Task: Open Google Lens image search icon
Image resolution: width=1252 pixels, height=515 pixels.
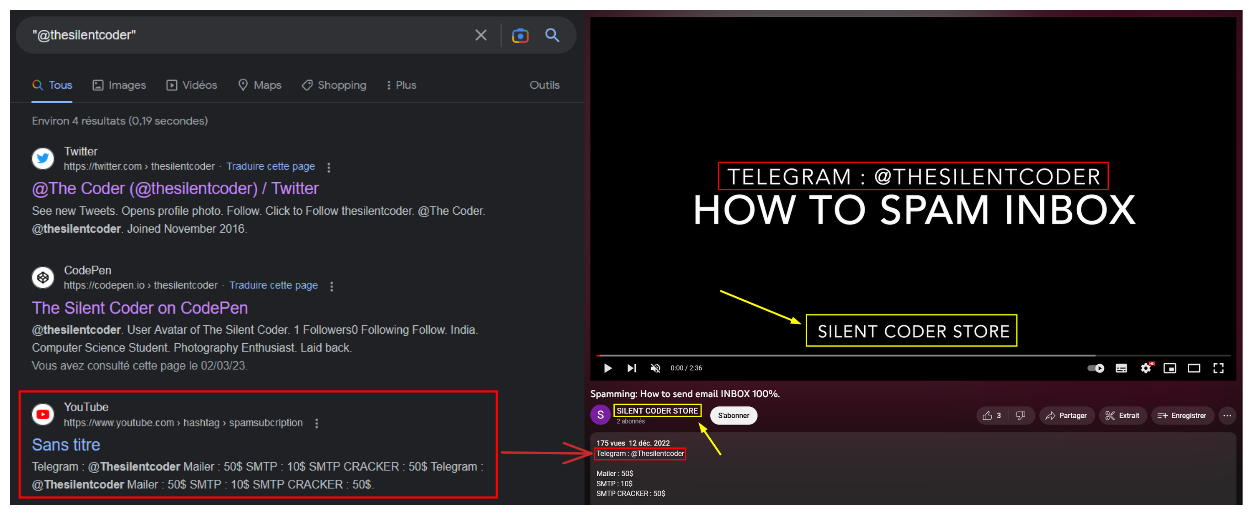Action: click(x=520, y=35)
